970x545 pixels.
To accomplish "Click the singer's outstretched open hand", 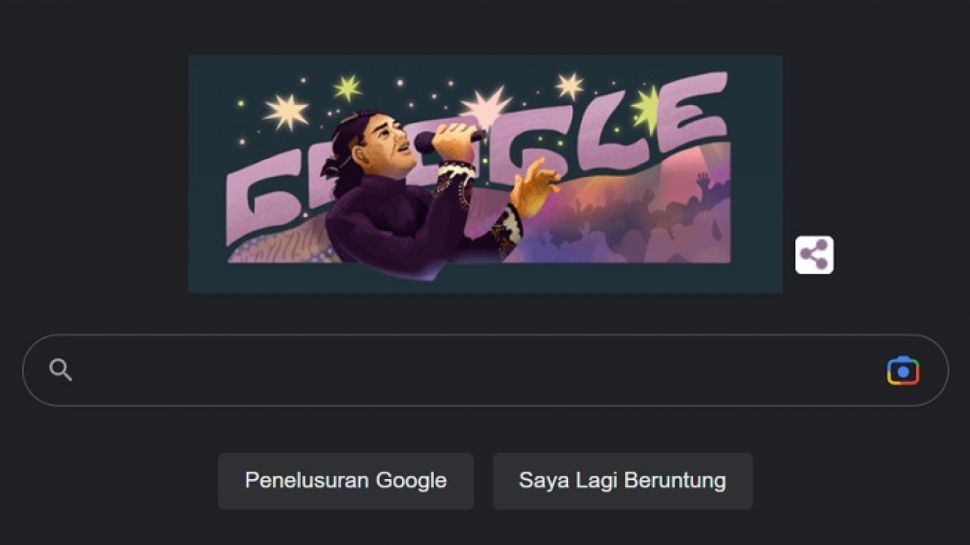I will [x=535, y=188].
